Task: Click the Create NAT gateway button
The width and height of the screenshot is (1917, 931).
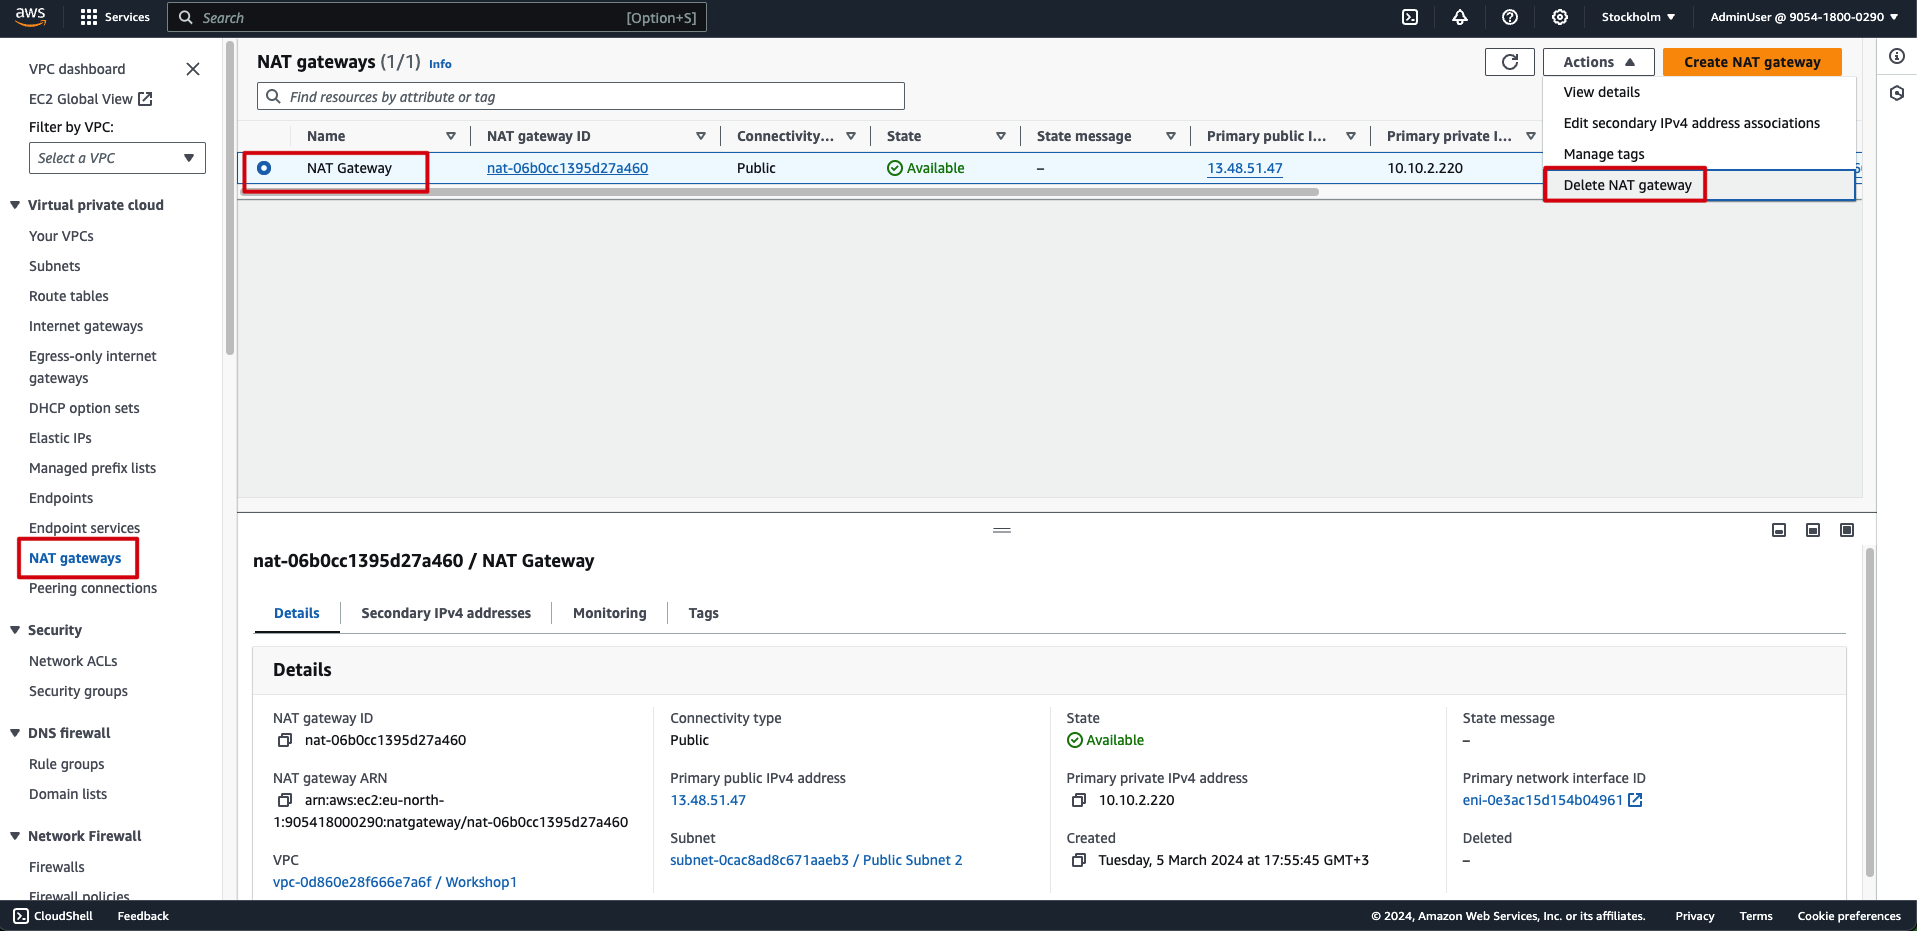Action: coord(1751,62)
